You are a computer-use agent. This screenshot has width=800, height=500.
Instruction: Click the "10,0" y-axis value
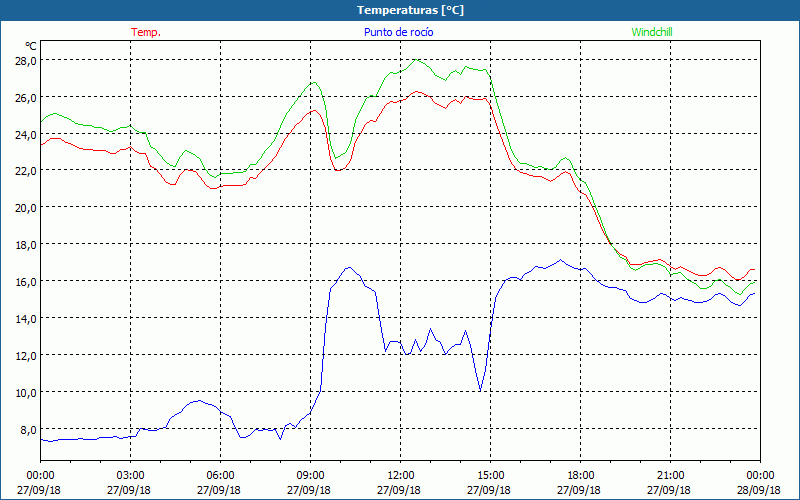[x=25, y=393]
